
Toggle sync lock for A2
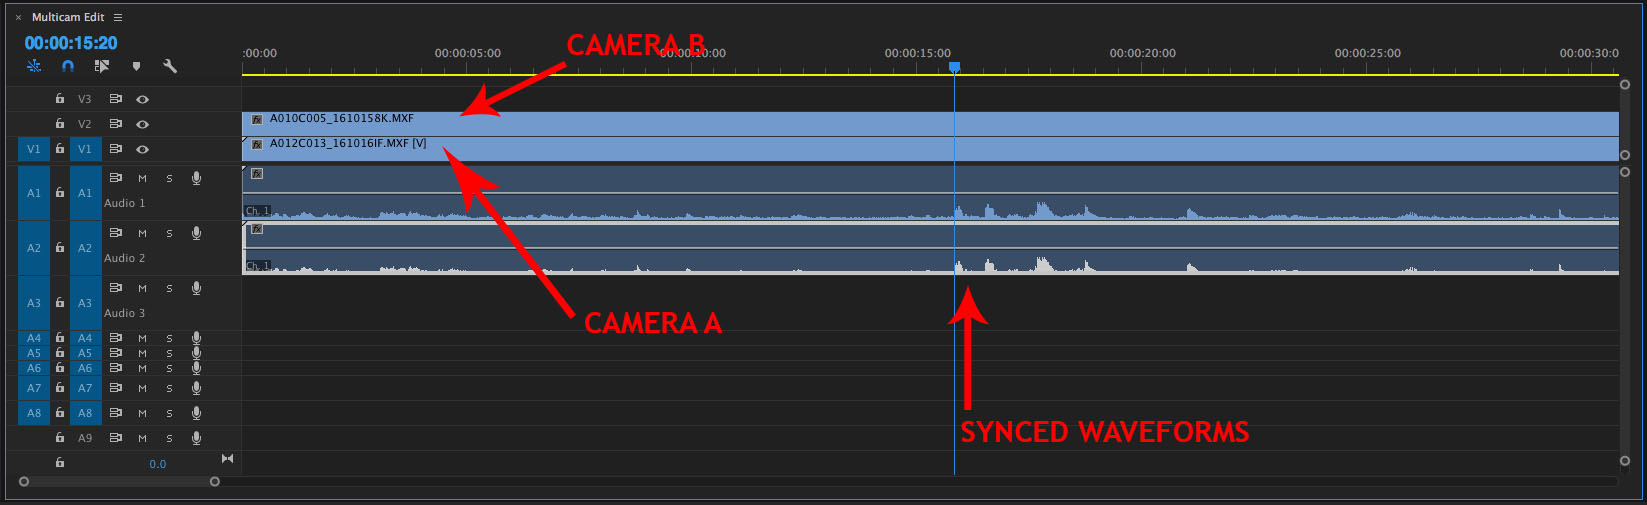click(116, 233)
